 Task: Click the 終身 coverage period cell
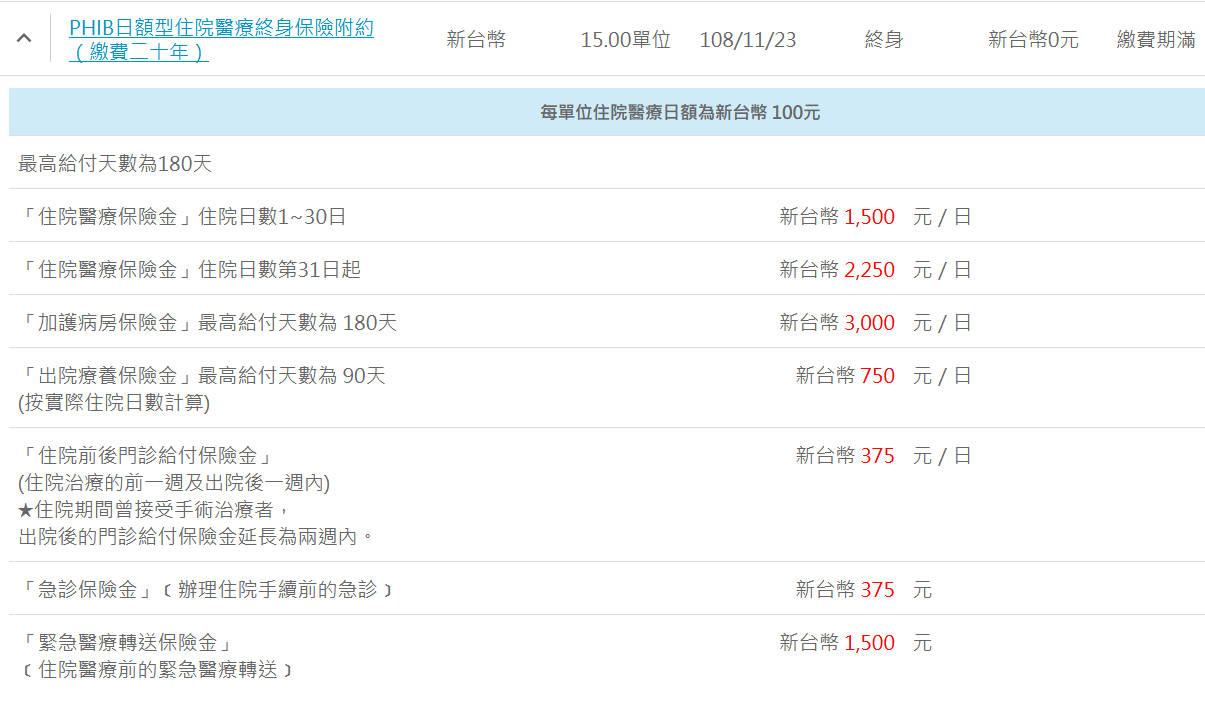coord(884,40)
